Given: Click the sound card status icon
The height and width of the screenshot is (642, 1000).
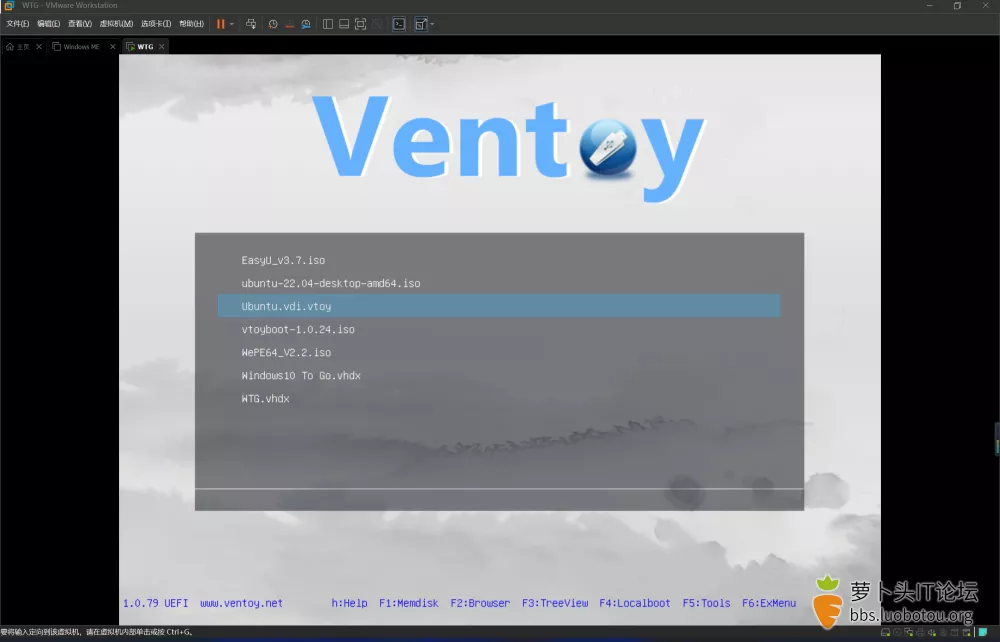Looking at the screenshot, I should [932, 632].
